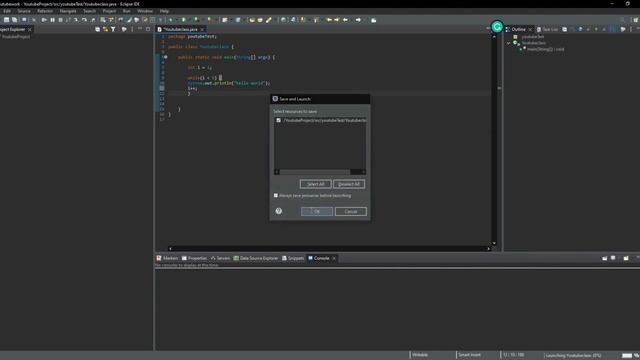Open the Help menu
The width and height of the screenshot is (640, 360).
pos(164,11)
